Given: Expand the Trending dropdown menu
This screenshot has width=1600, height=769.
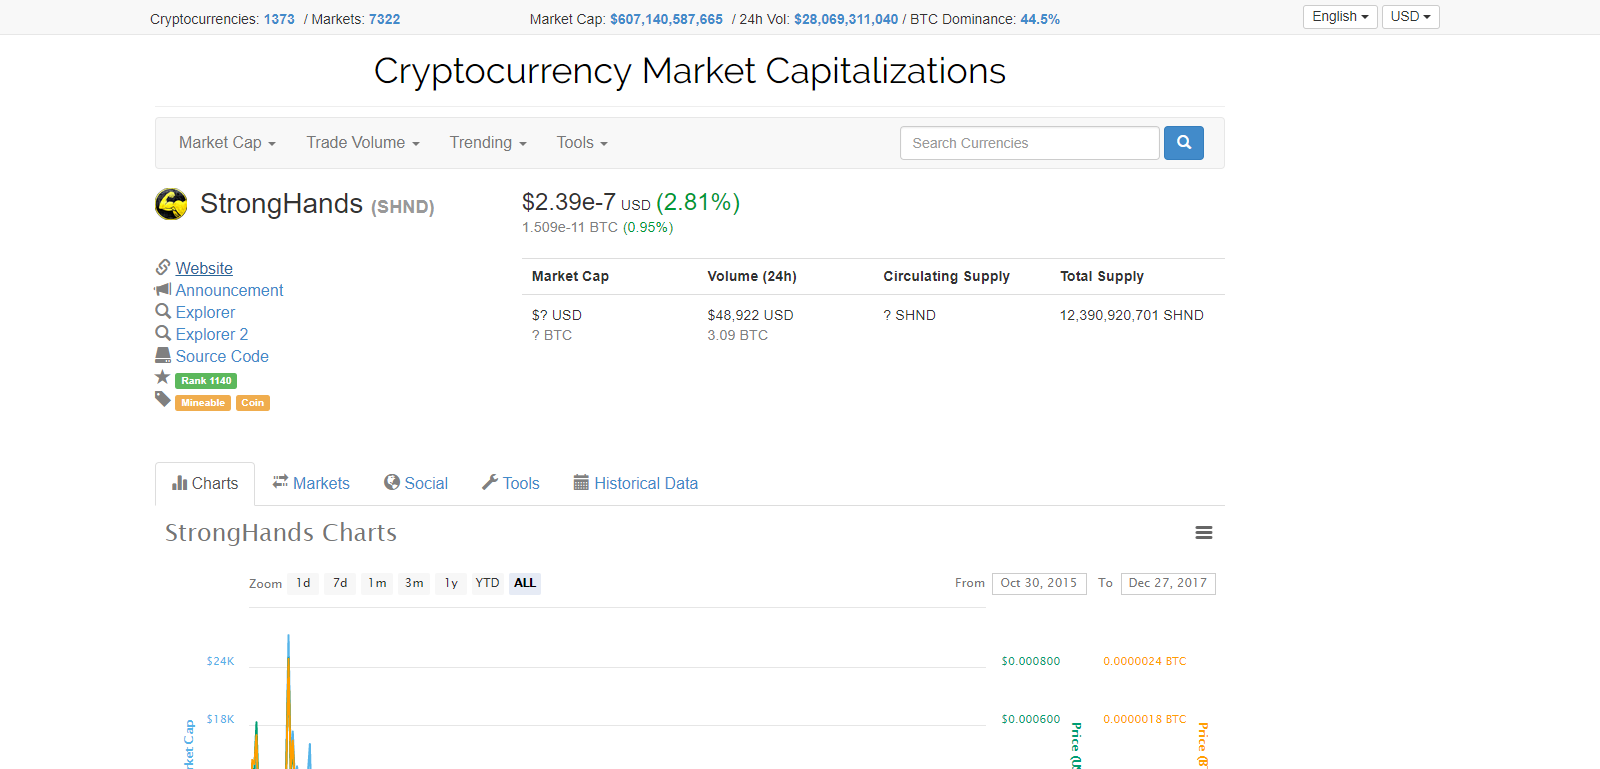Looking at the screenshot, I should point(488,143).
